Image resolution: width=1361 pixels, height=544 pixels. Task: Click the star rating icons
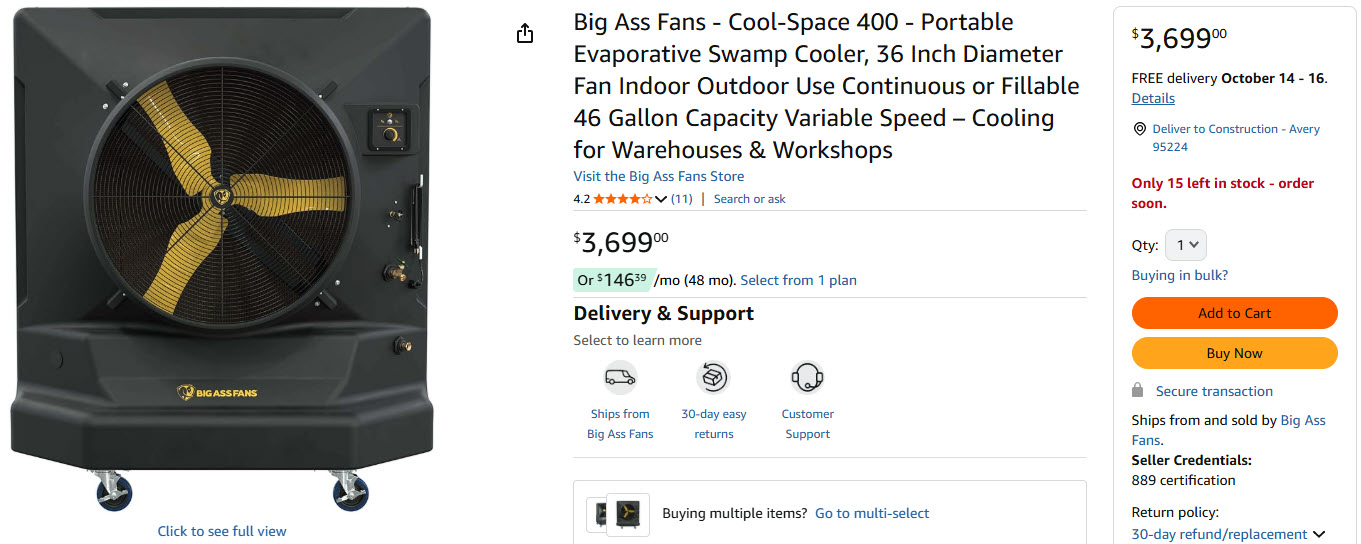point(622,199)
